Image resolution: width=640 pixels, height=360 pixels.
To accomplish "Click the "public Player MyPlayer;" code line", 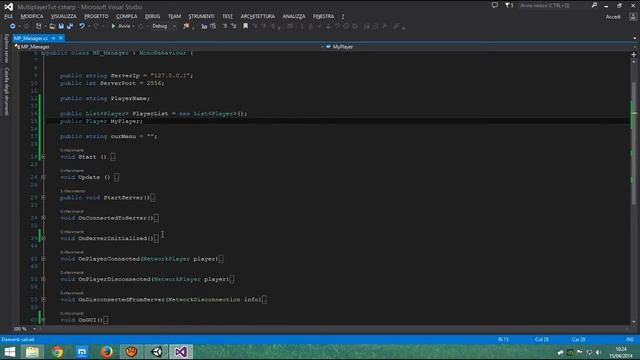I will click(x=101, y=121).
